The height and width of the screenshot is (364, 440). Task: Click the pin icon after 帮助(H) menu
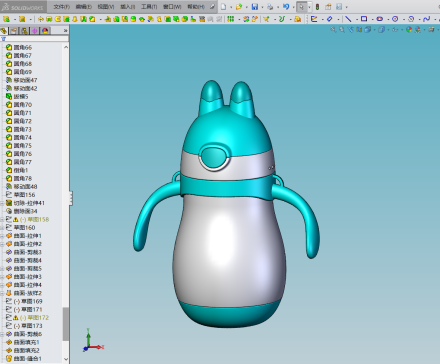point(212,7)
